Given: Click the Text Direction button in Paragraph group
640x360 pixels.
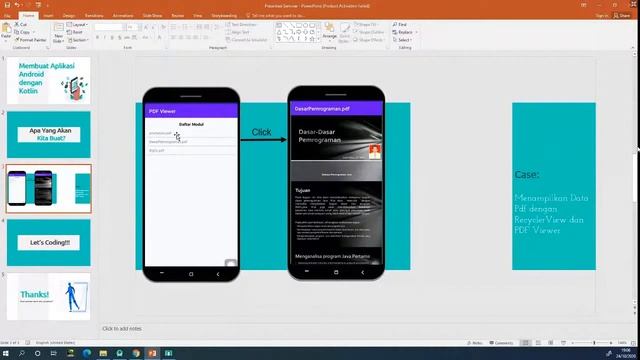Looking at the screenshot, I should click(x=241, y=25).
